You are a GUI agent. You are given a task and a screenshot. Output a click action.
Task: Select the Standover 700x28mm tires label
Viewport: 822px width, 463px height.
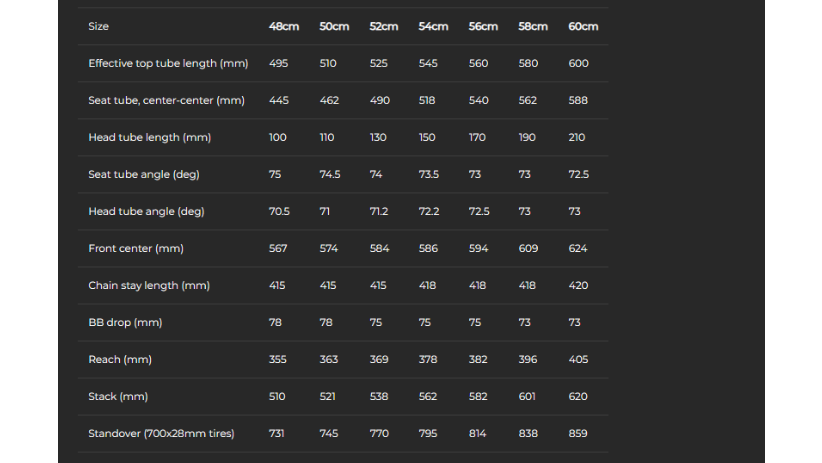click(161, 434)
